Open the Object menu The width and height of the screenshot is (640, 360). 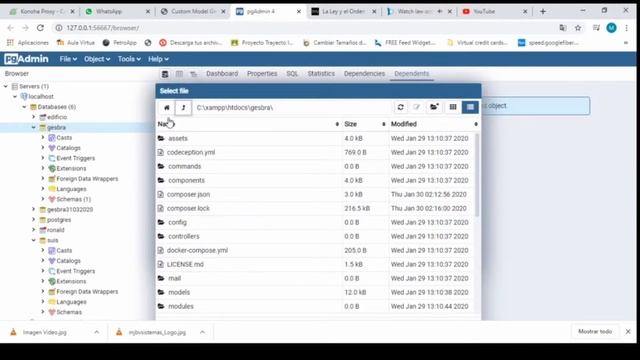pos(97,59)
